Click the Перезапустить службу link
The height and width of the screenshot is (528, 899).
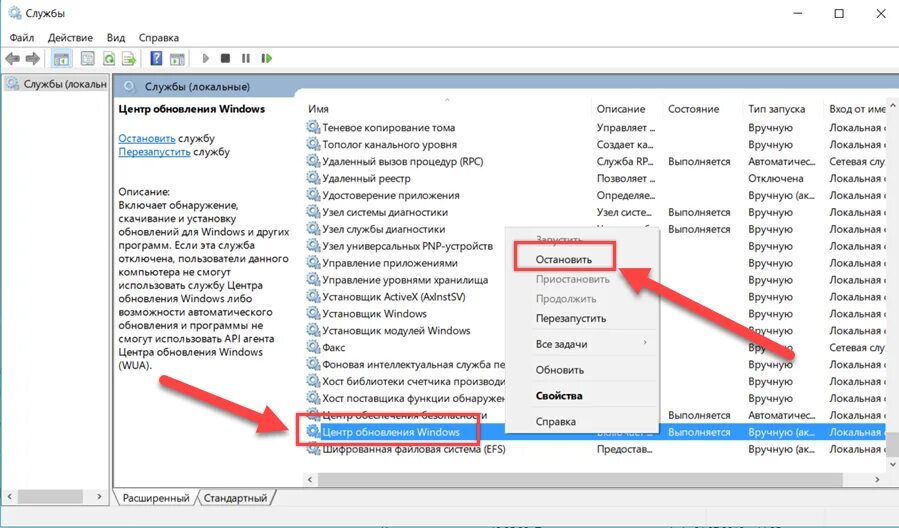(x=154, y=152)
